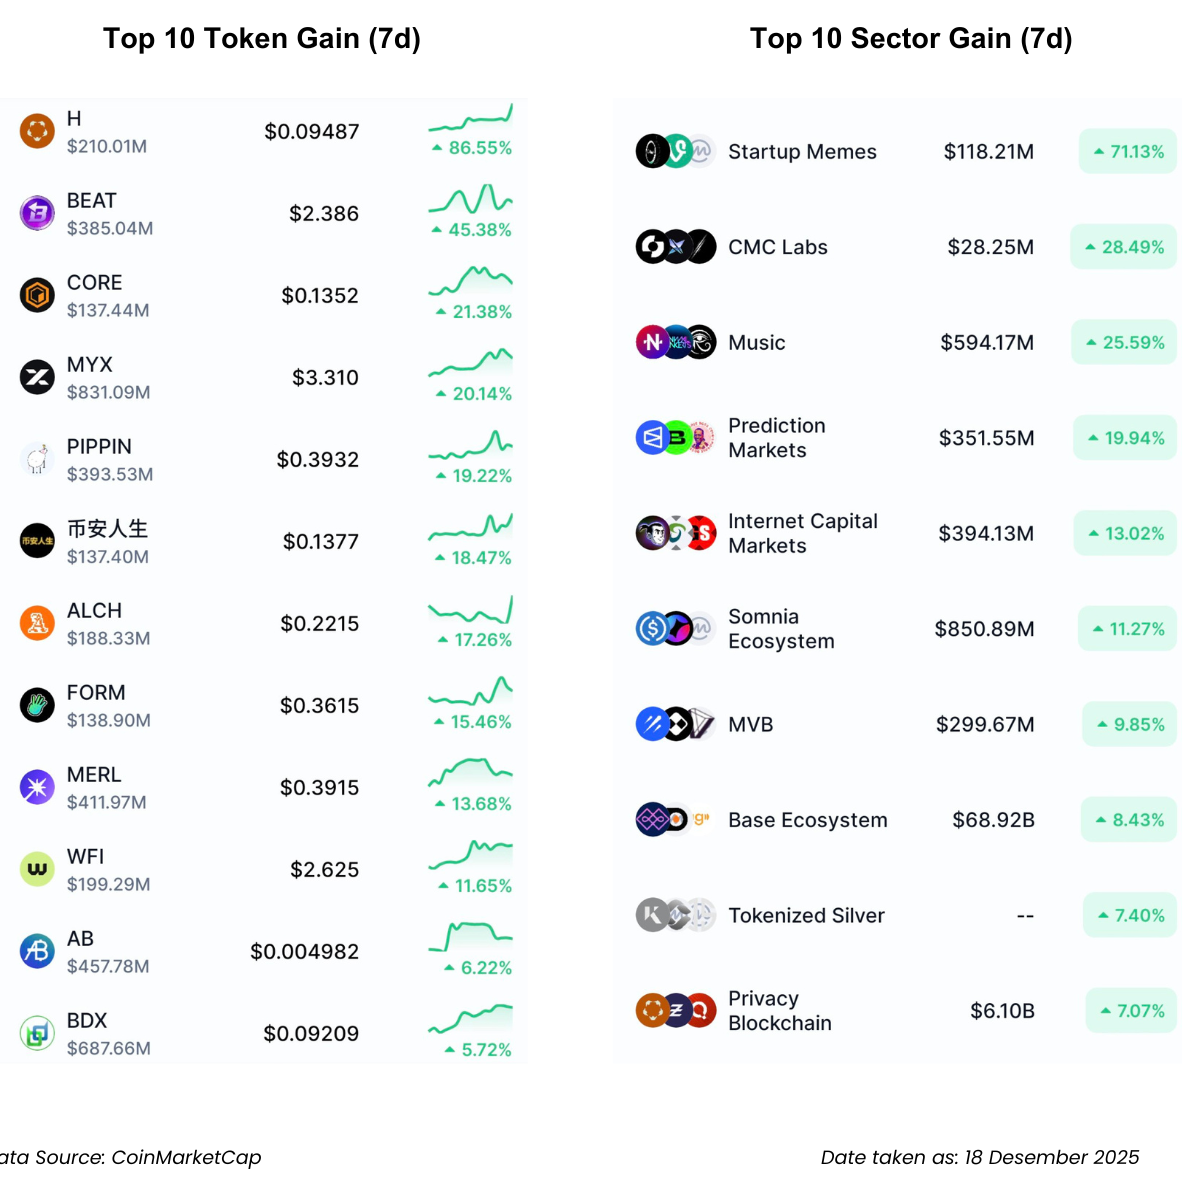Screen dimensions: 1182x1178
Task: Click the PIPPIN token price $0.3932
Action: pyautogui.click(x=318, y=460)
